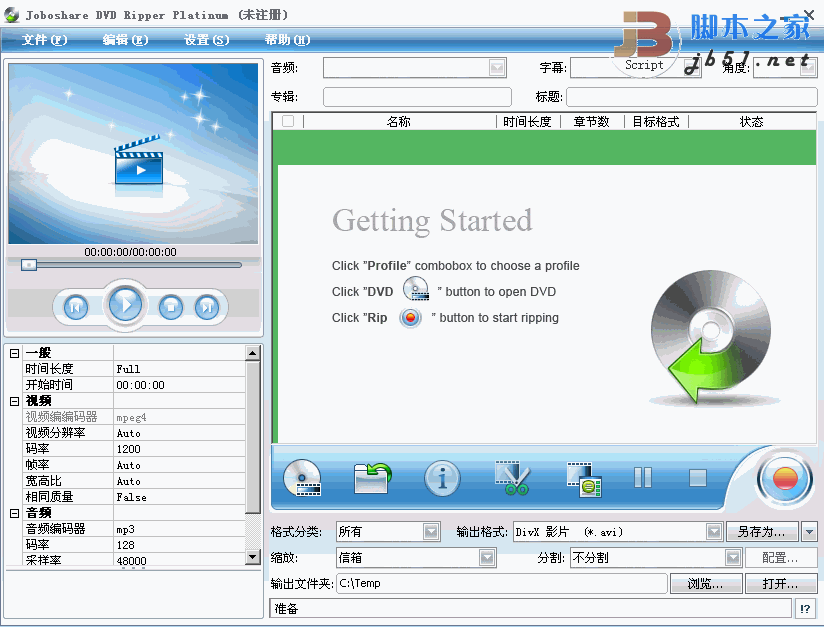824x627 pixels.
Task: Click the 开始时间 value 00:00:00
Action: pos(180,385)
